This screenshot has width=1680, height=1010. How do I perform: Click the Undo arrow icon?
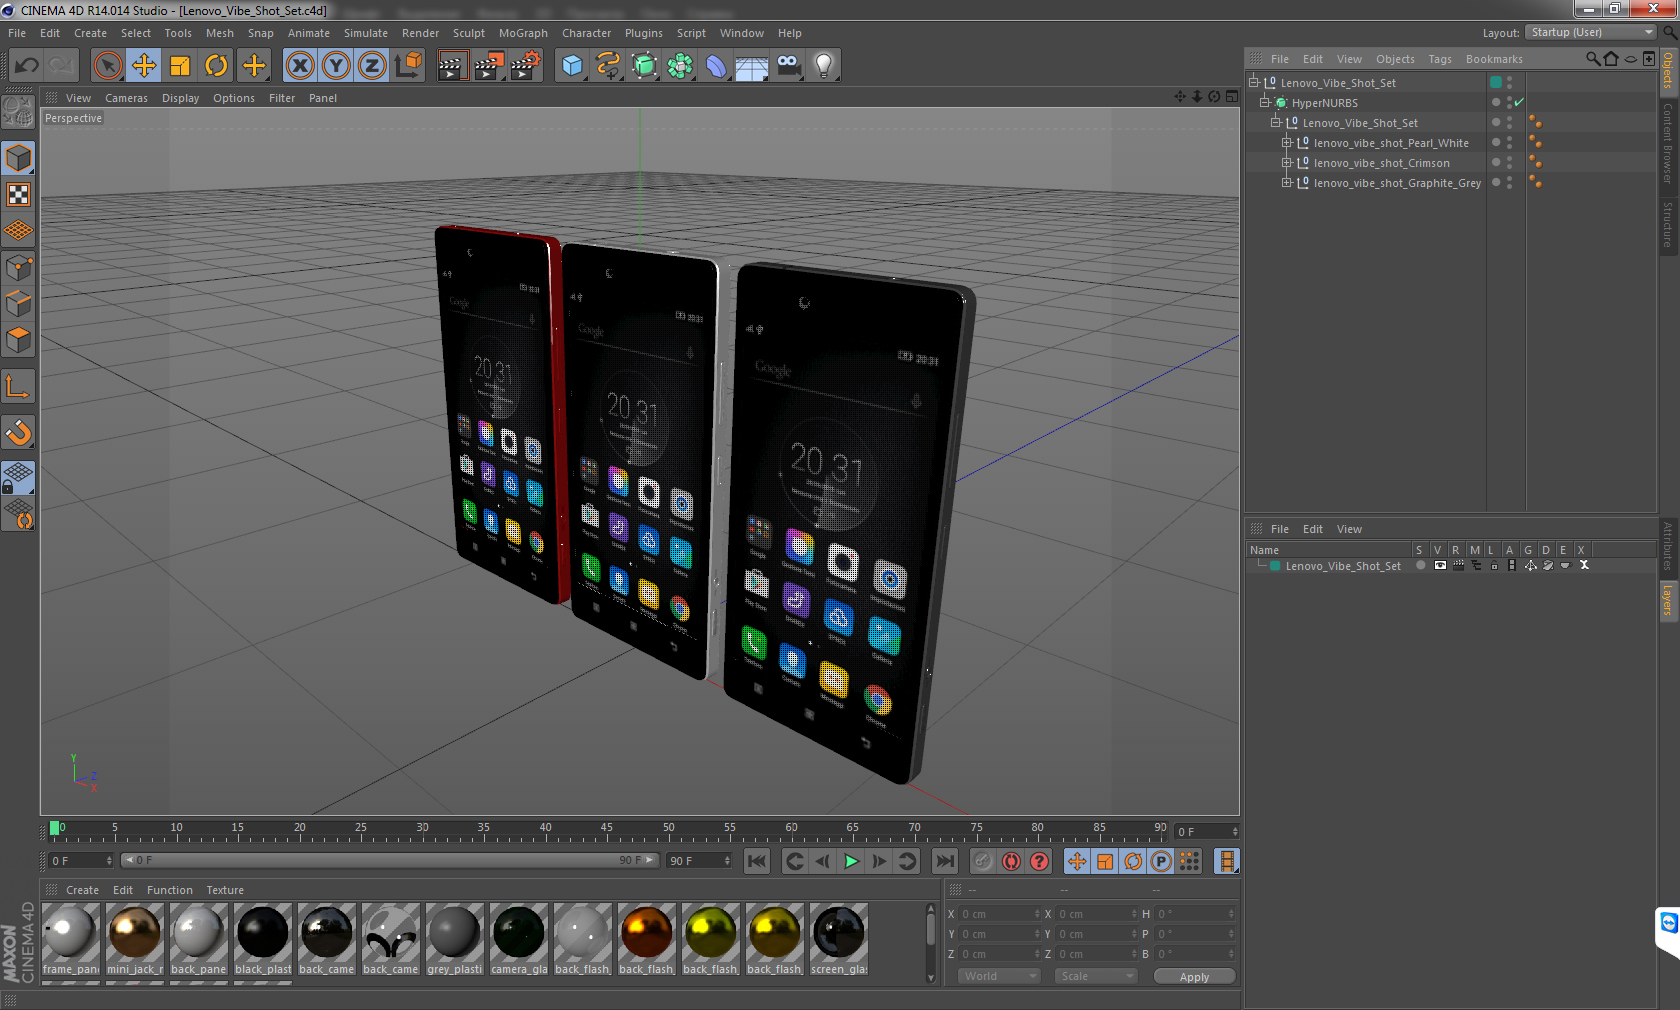[27, 66]
